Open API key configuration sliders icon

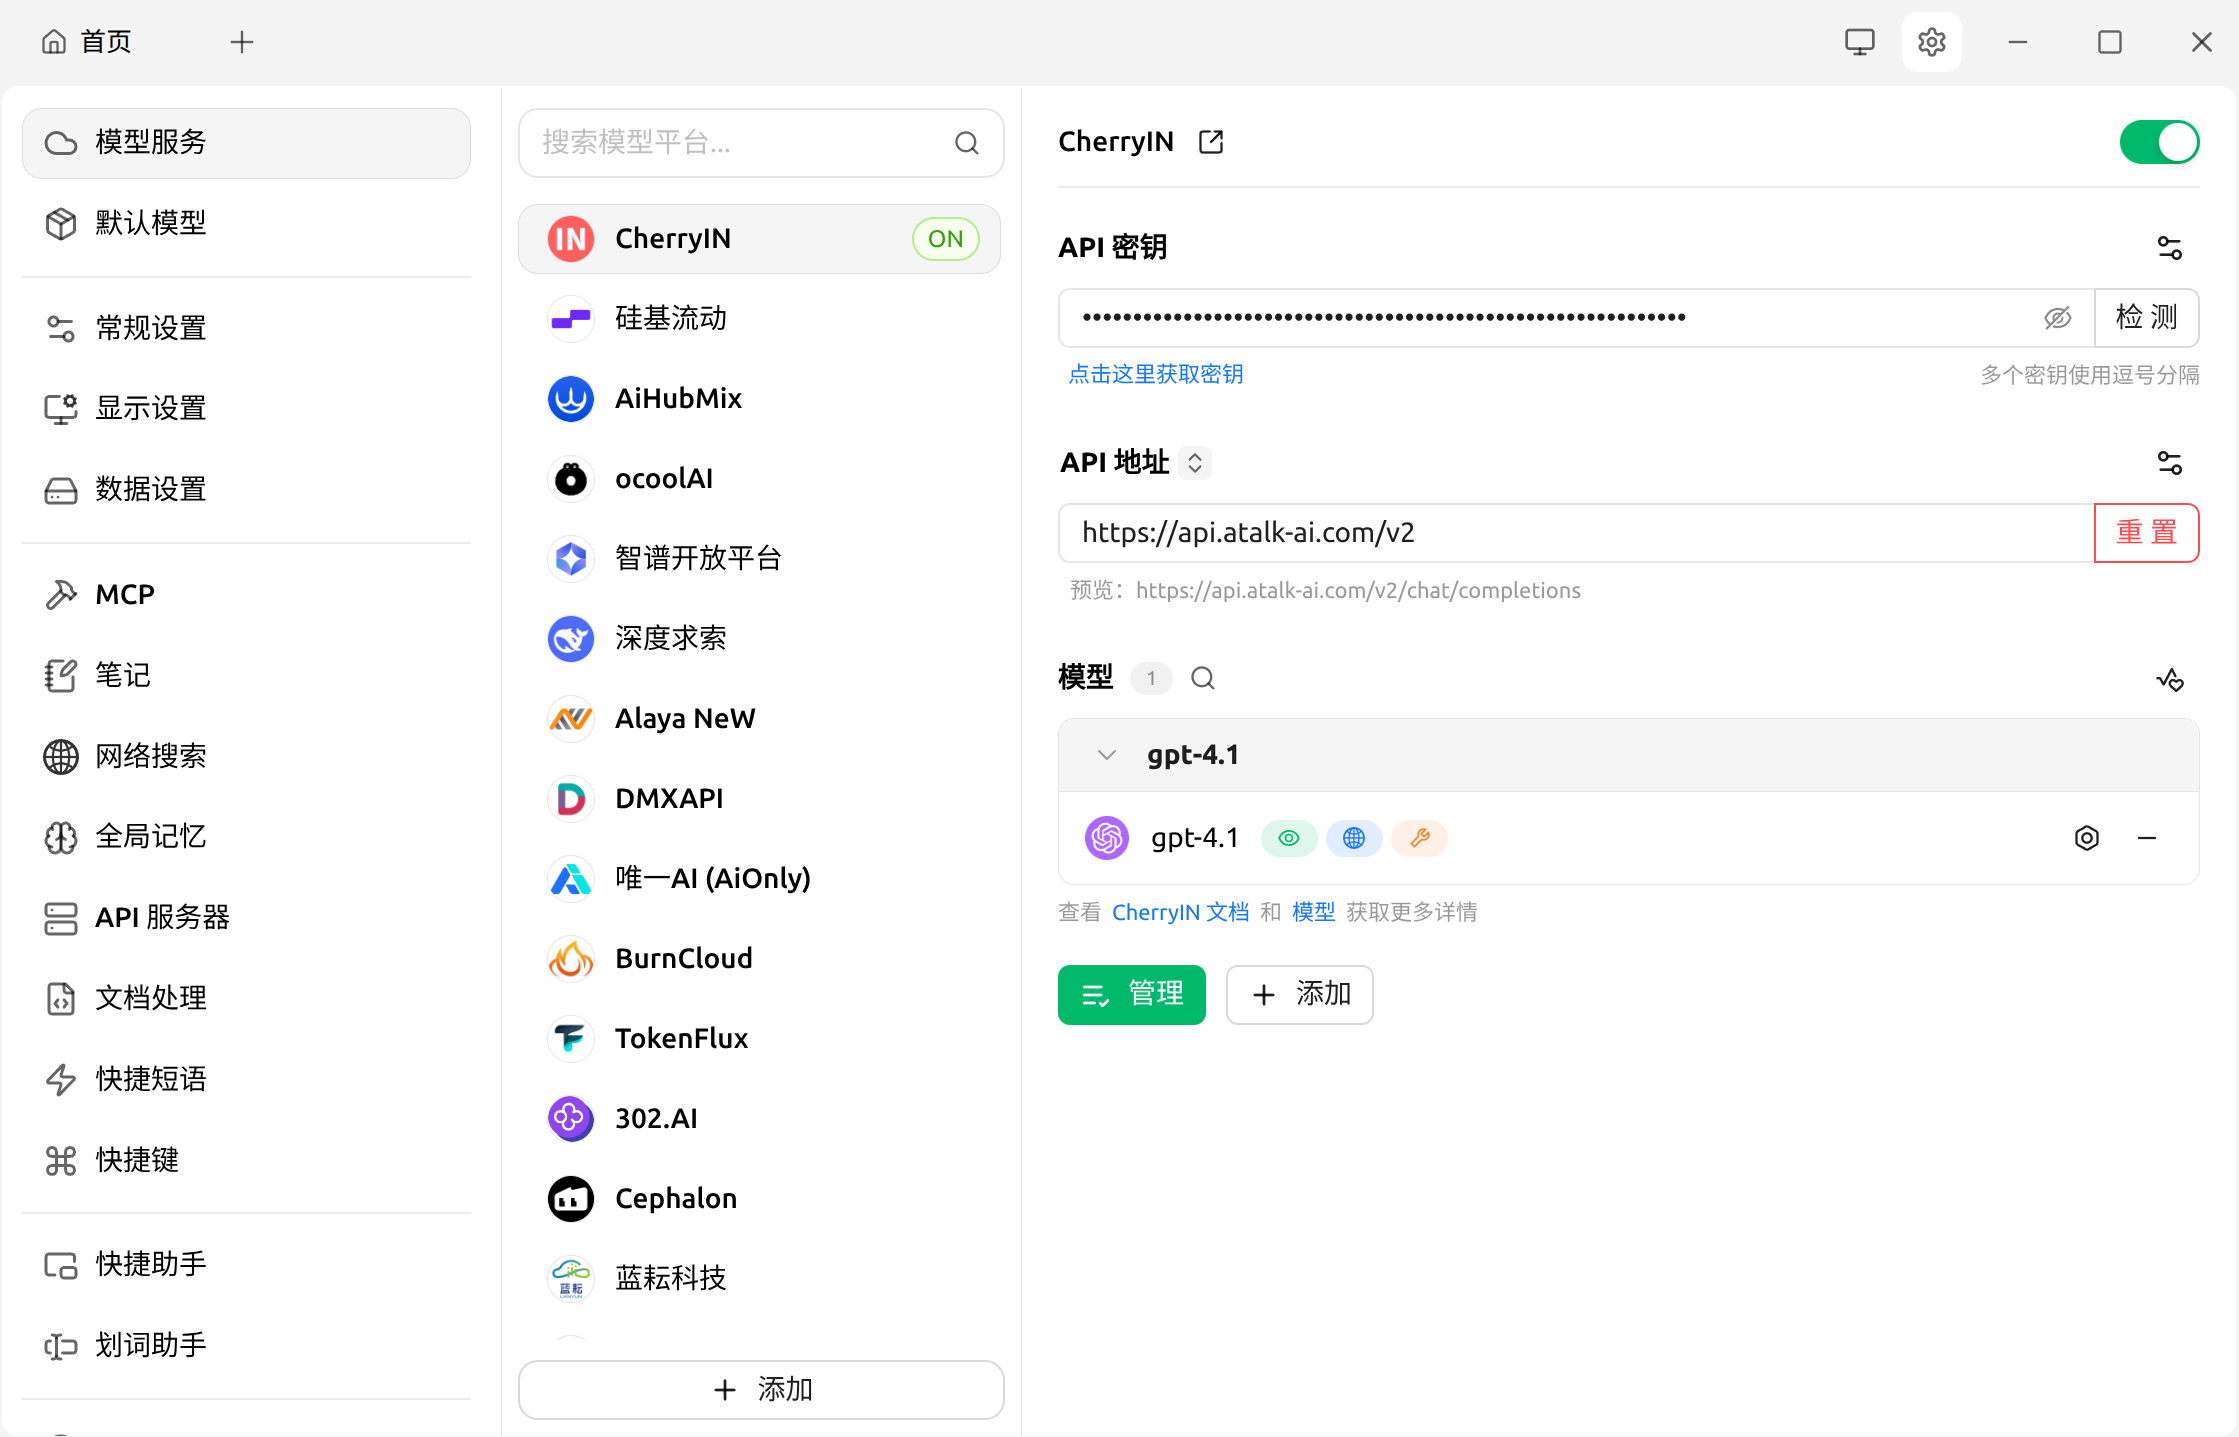[2169, 247]
